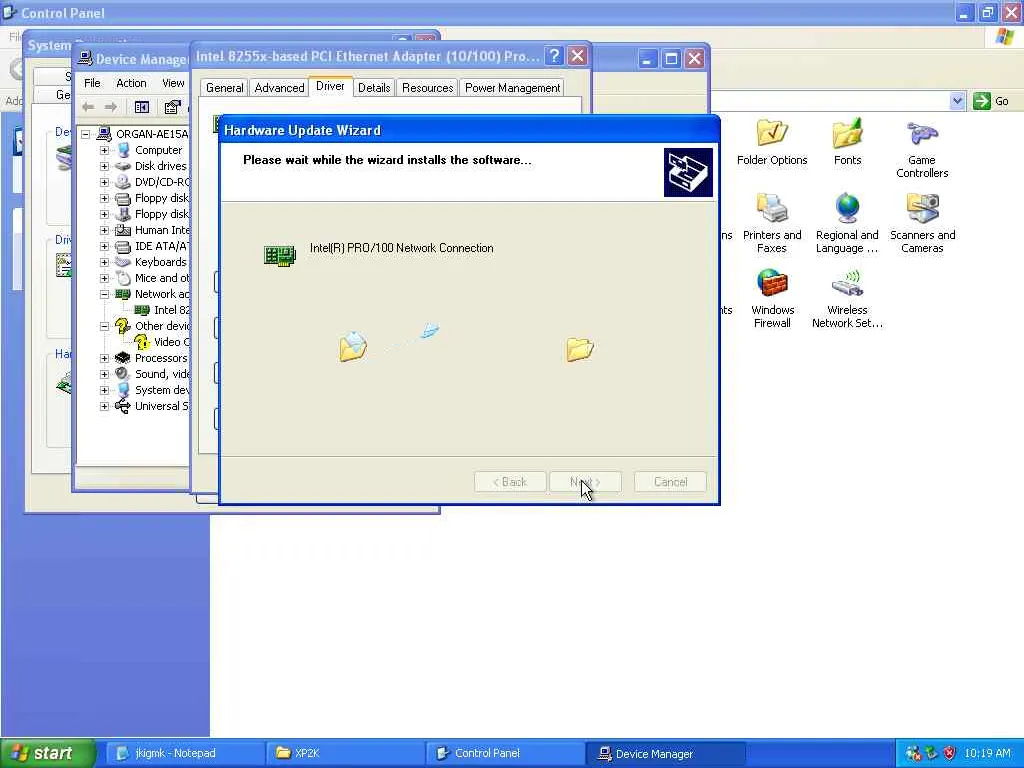Click the Processors device icon

[123, 358]
